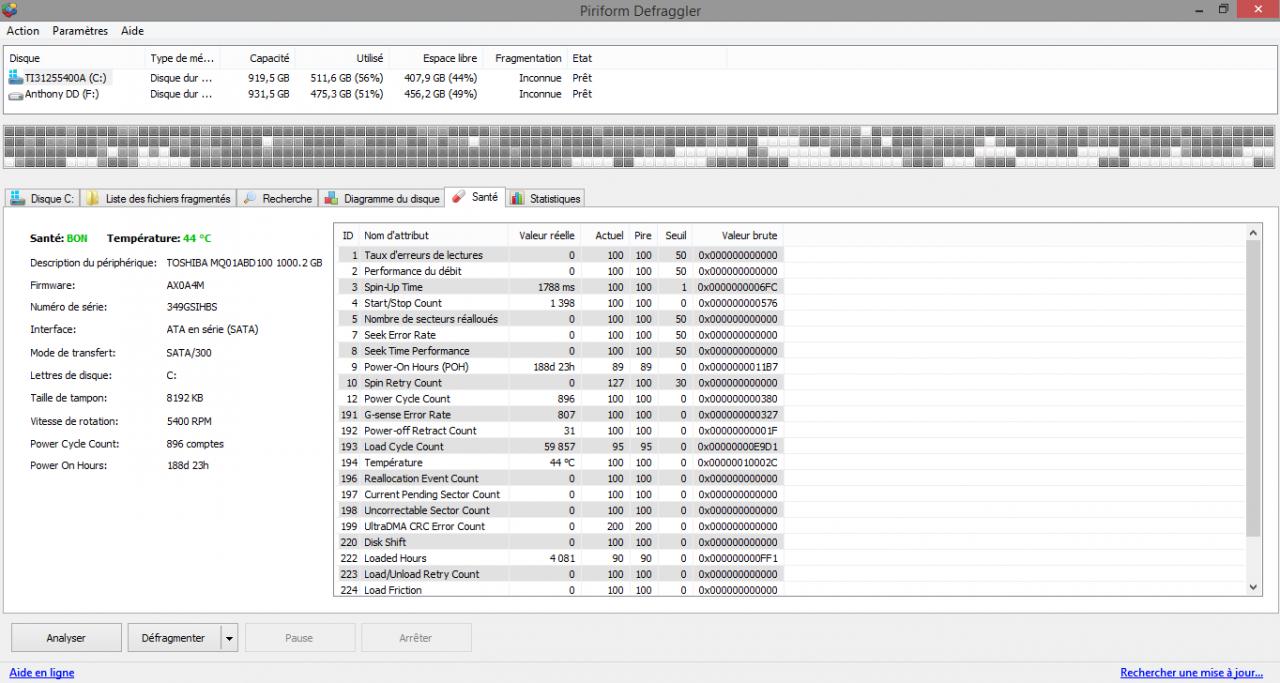Image resolution: width=1280 pixels, height=683 pixels.
Task: Select the Load Friction attribute row
Action: tap(558, 590)
